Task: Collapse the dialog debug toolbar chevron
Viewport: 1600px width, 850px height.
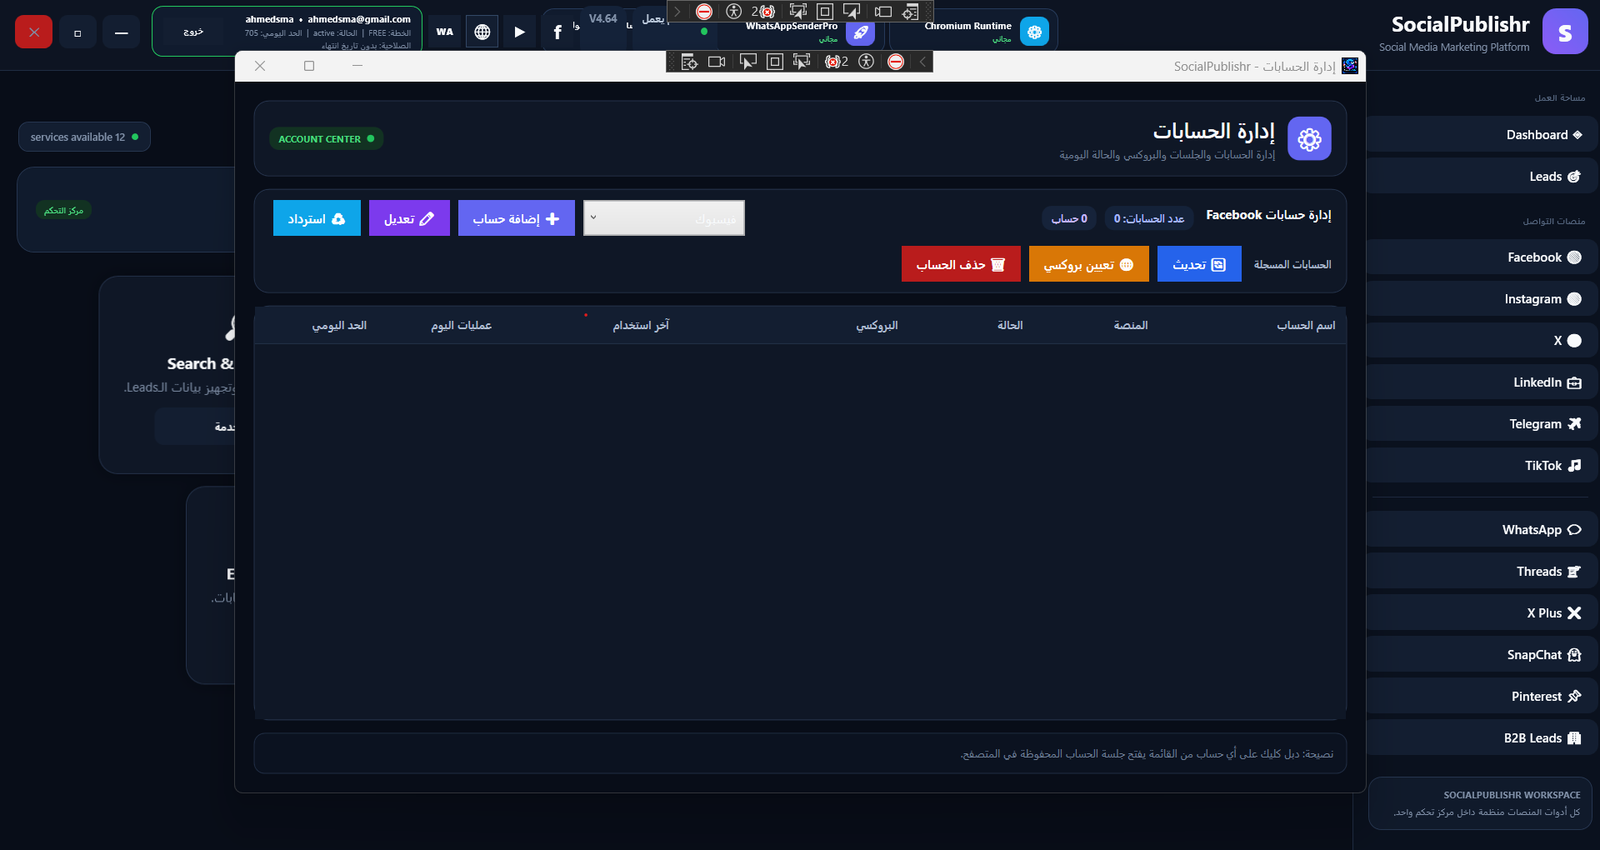Action: point(923,62)
